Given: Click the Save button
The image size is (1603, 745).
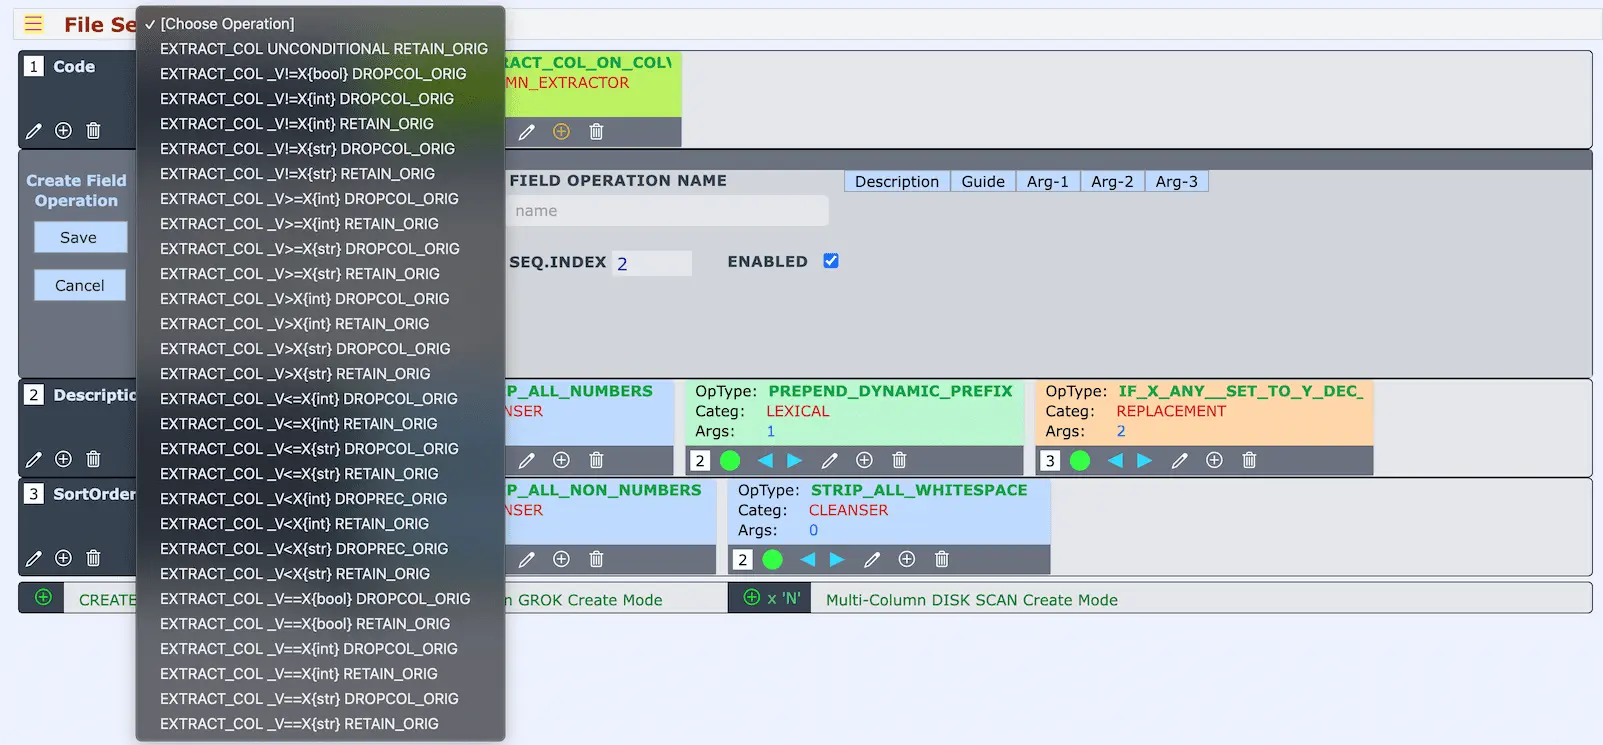Looking at the screenshot, I should point(79,237).
